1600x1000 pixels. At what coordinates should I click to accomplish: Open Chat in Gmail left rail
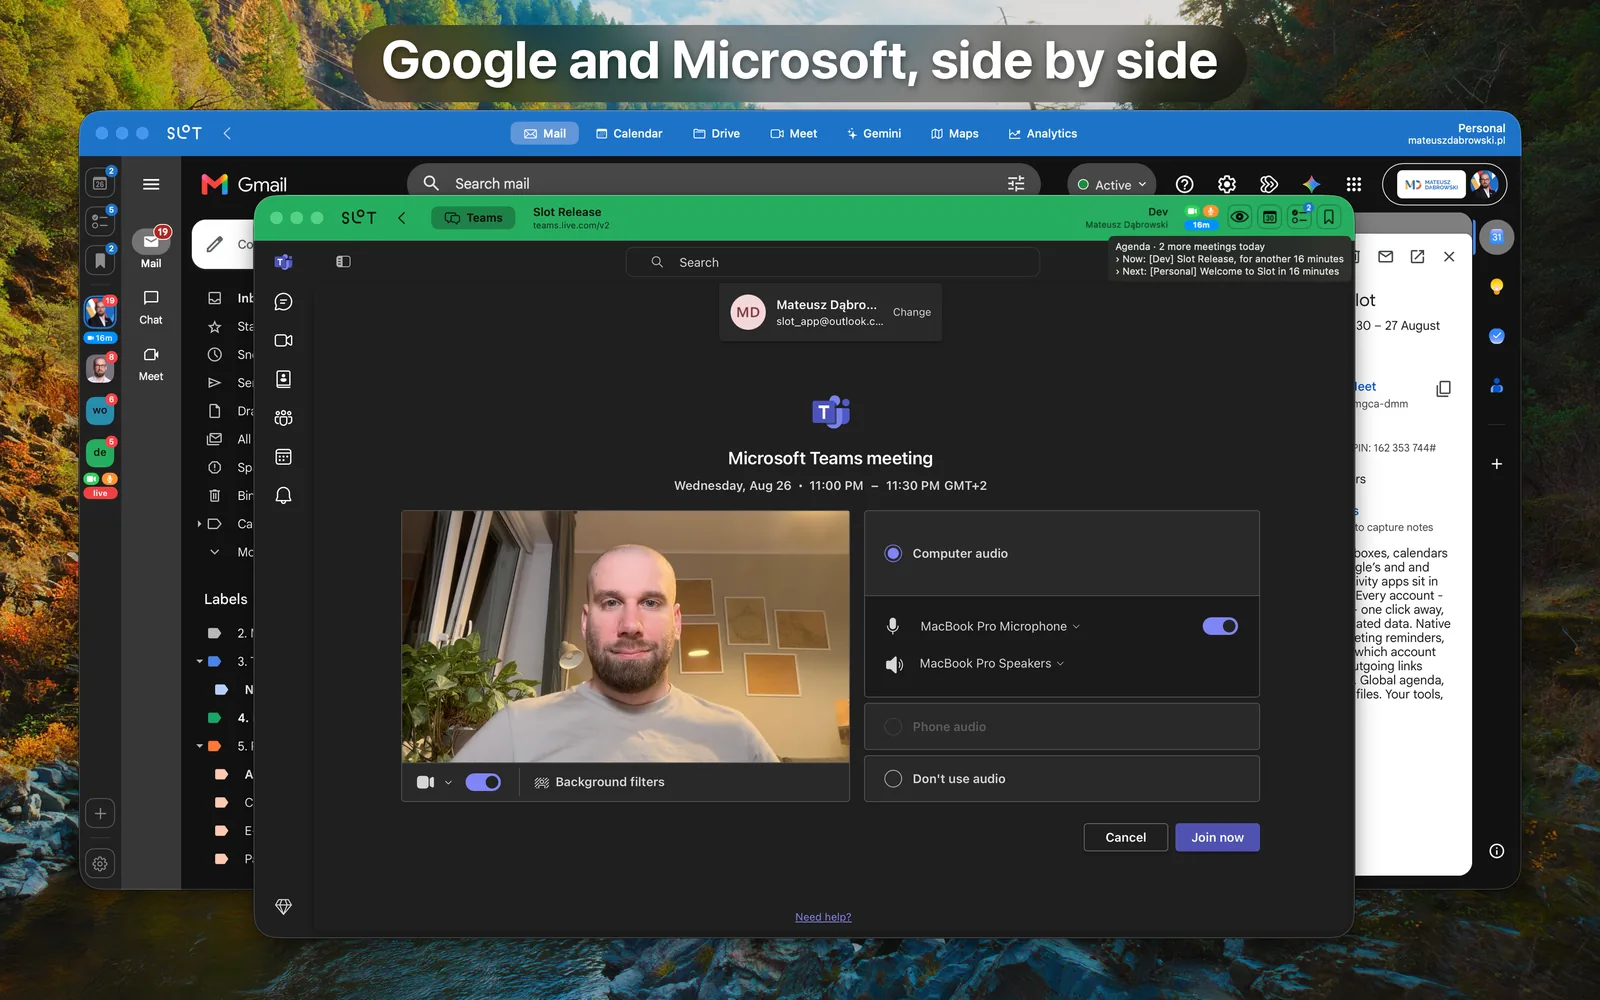pyautogui.click(x=151, y=307)
